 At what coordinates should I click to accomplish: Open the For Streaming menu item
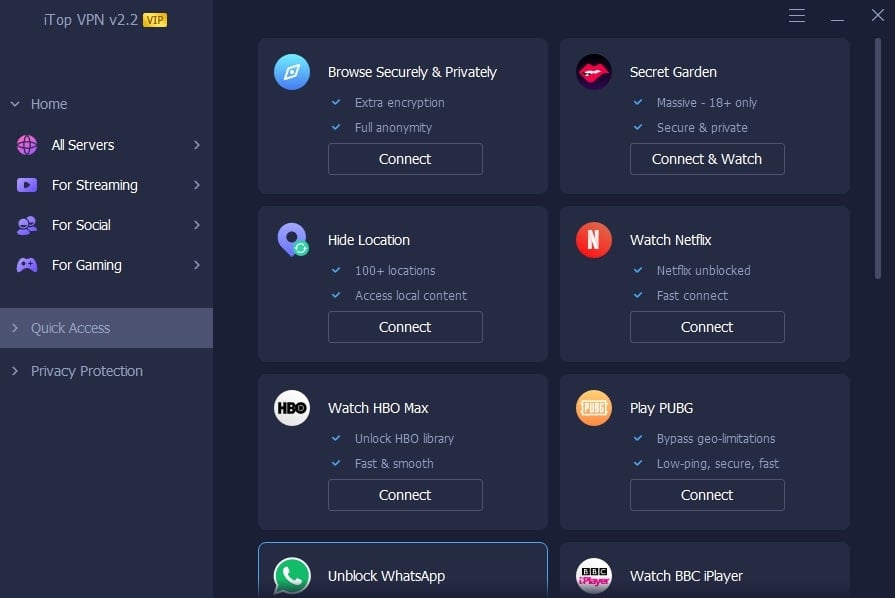point(107,185)
